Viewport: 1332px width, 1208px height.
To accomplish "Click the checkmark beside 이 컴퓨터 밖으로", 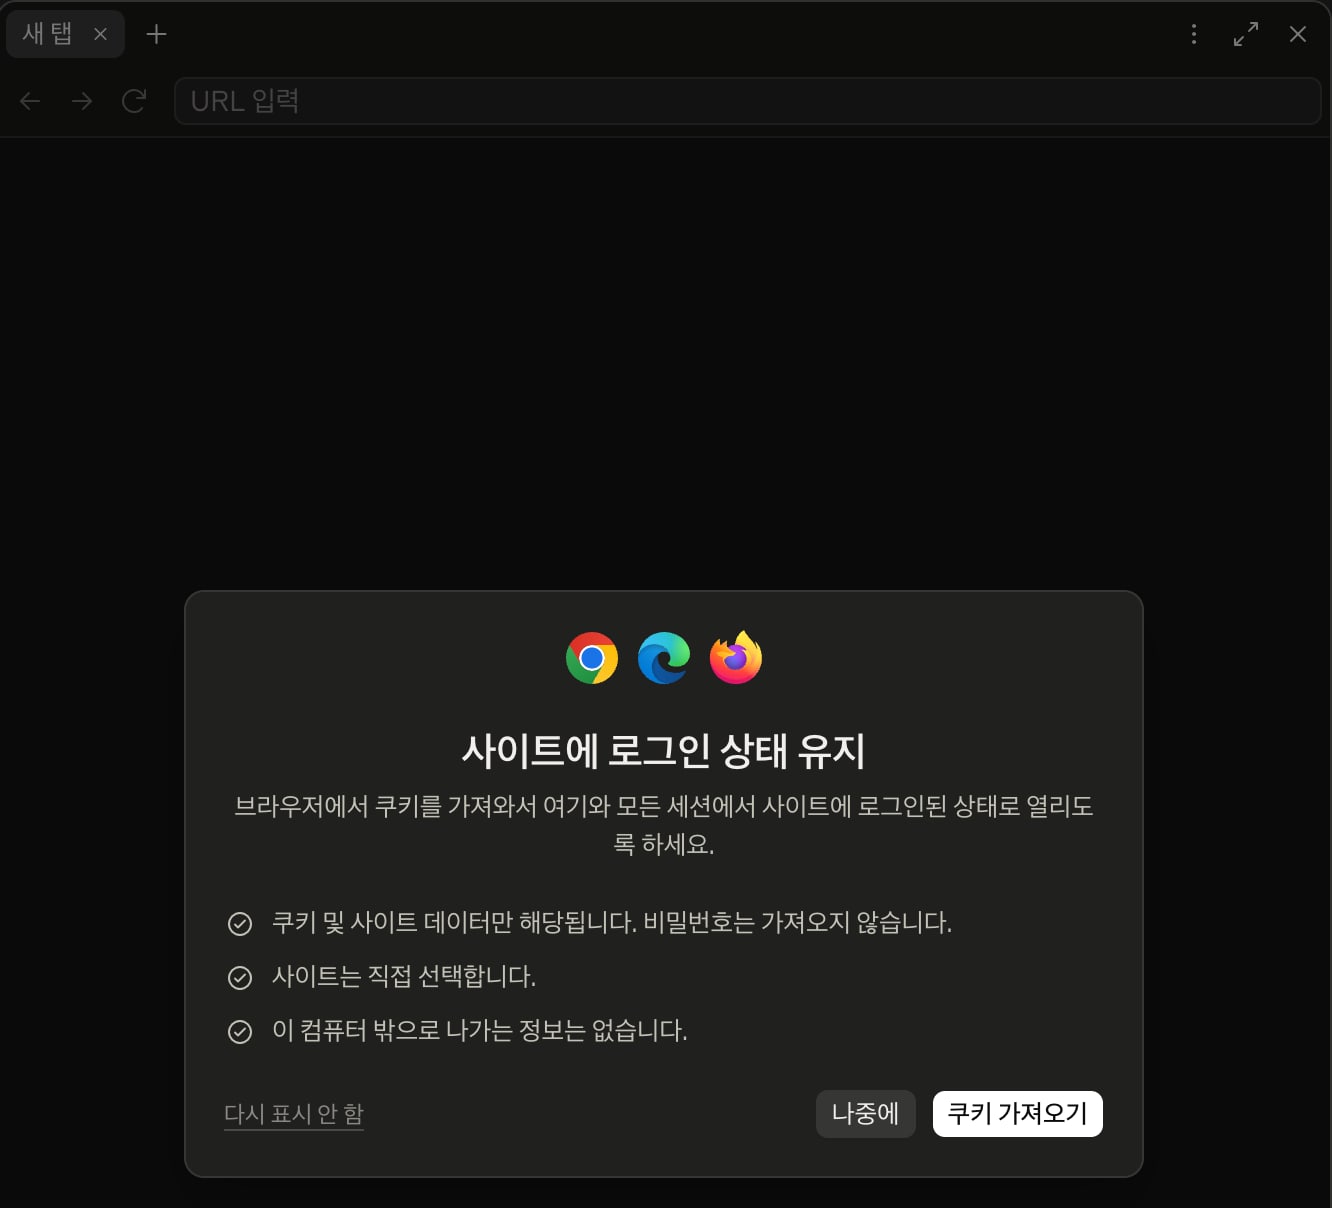I will (240, 1031).
